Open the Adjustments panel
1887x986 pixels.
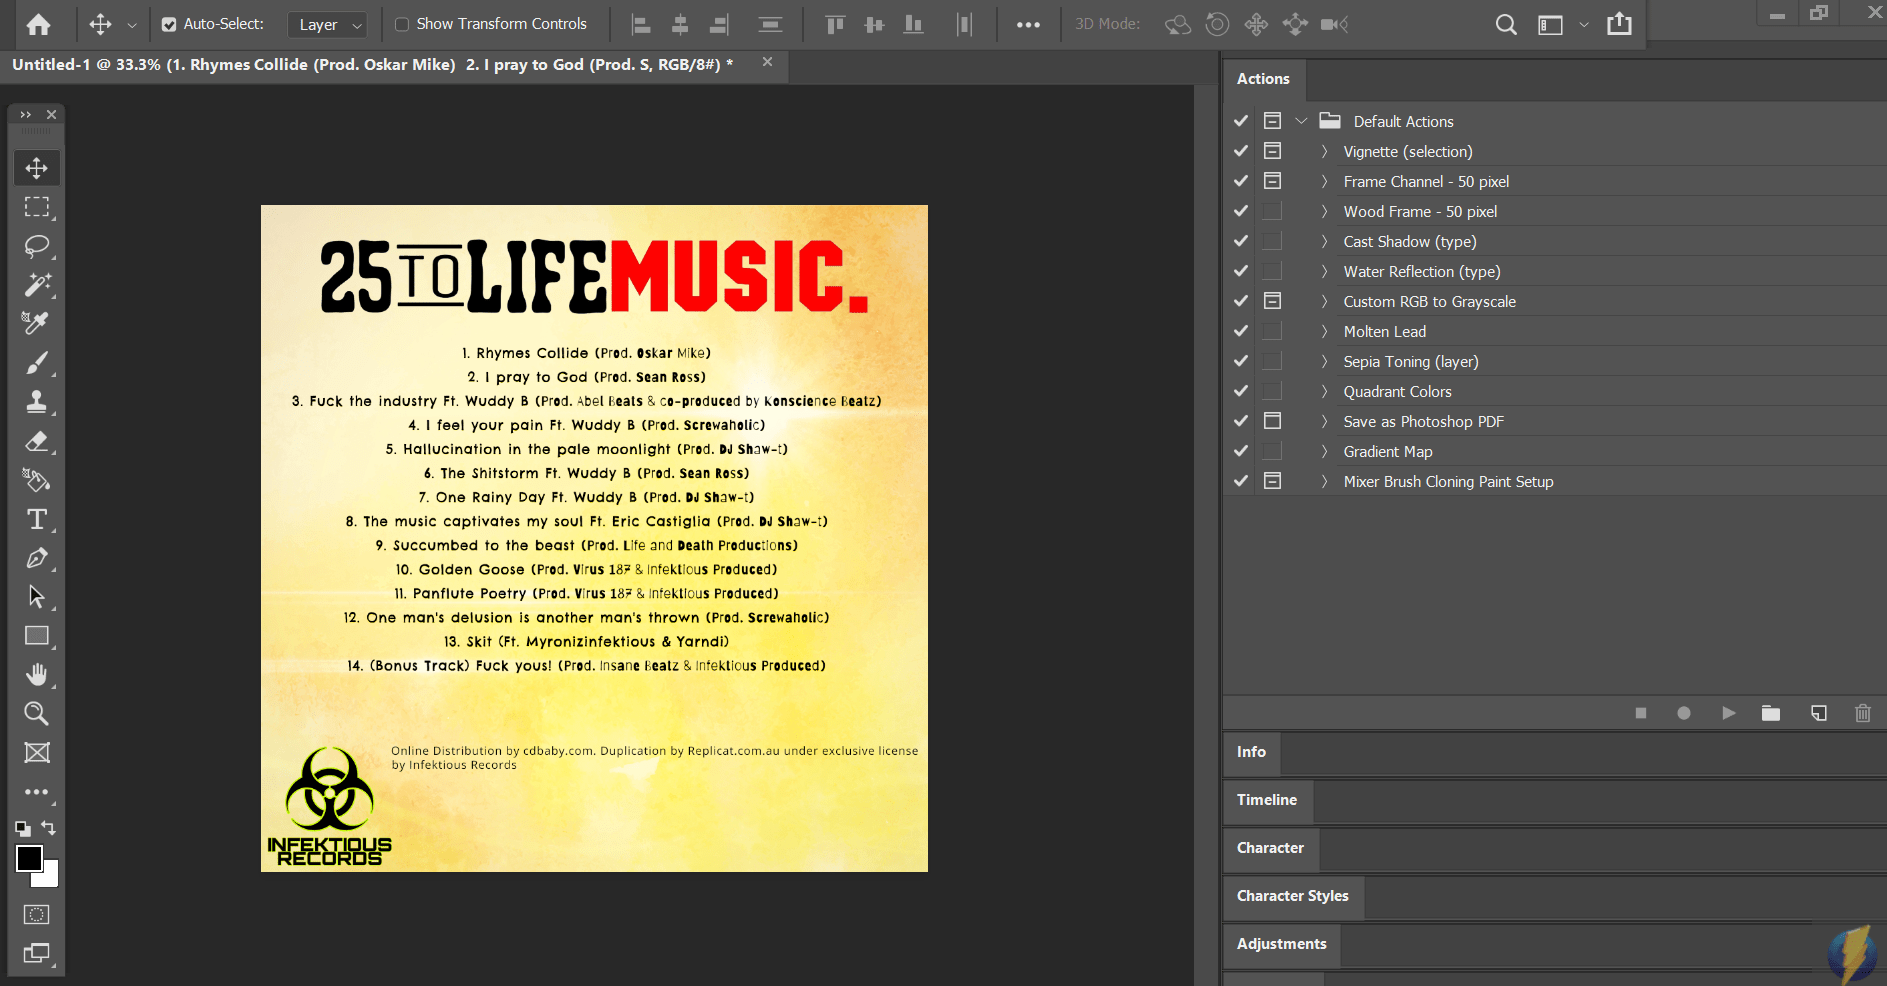click(x=1281, y=943)
